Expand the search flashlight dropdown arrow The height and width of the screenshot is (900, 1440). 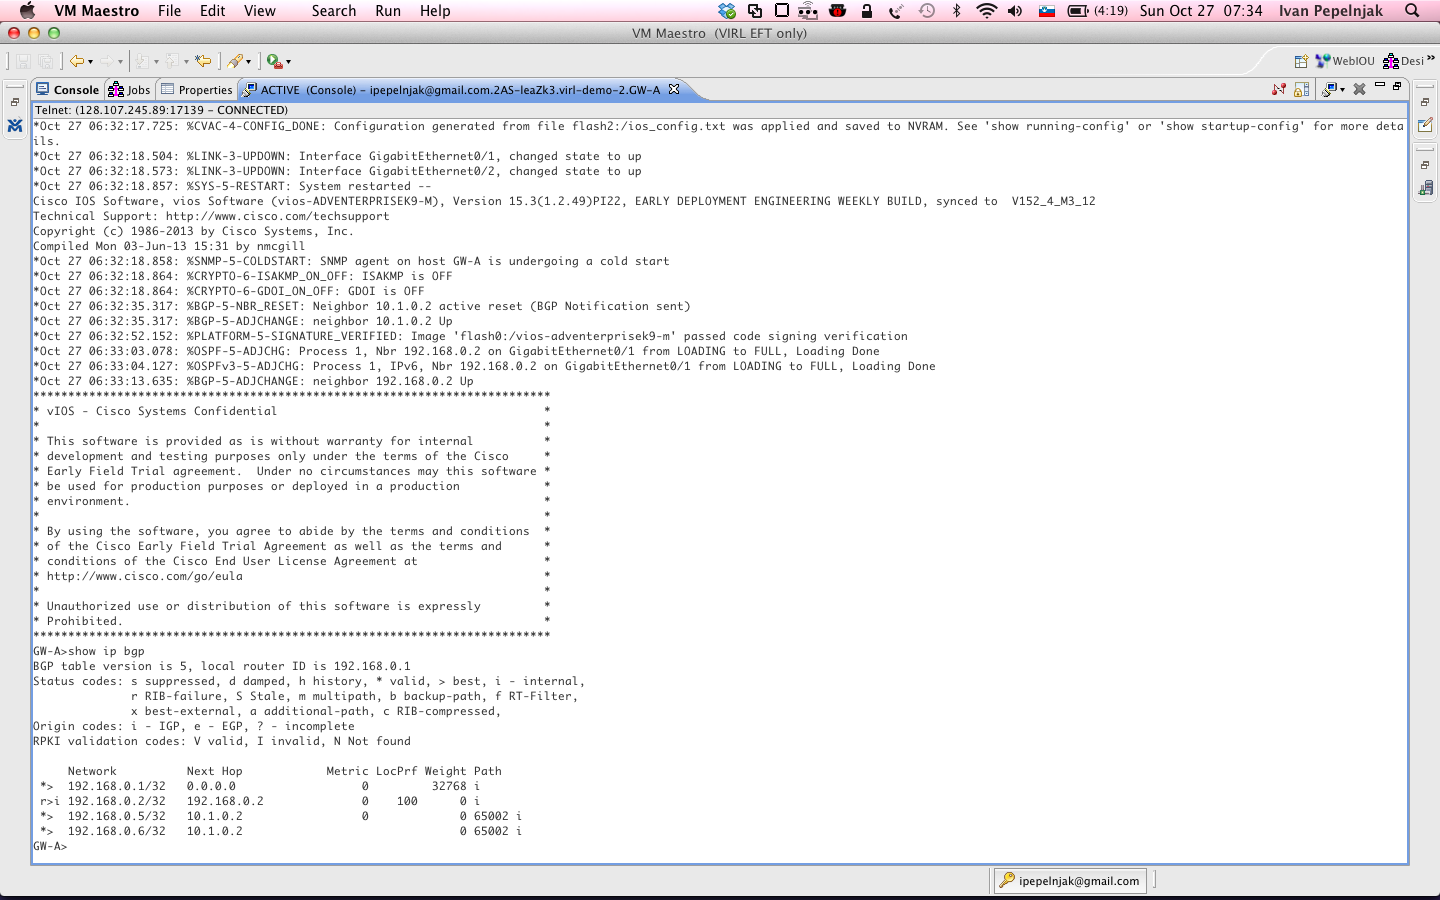click(248, 62)
